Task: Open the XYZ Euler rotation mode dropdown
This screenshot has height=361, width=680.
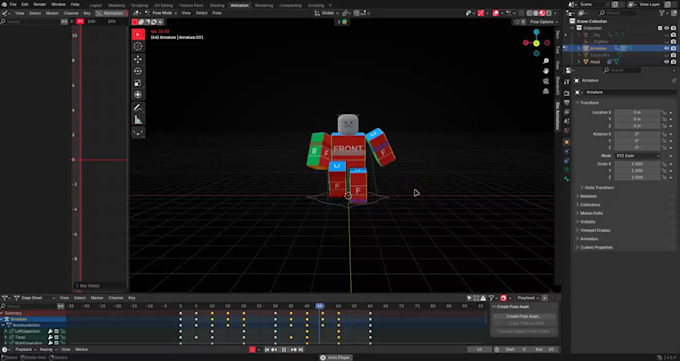Action: (x=637, y=156)
